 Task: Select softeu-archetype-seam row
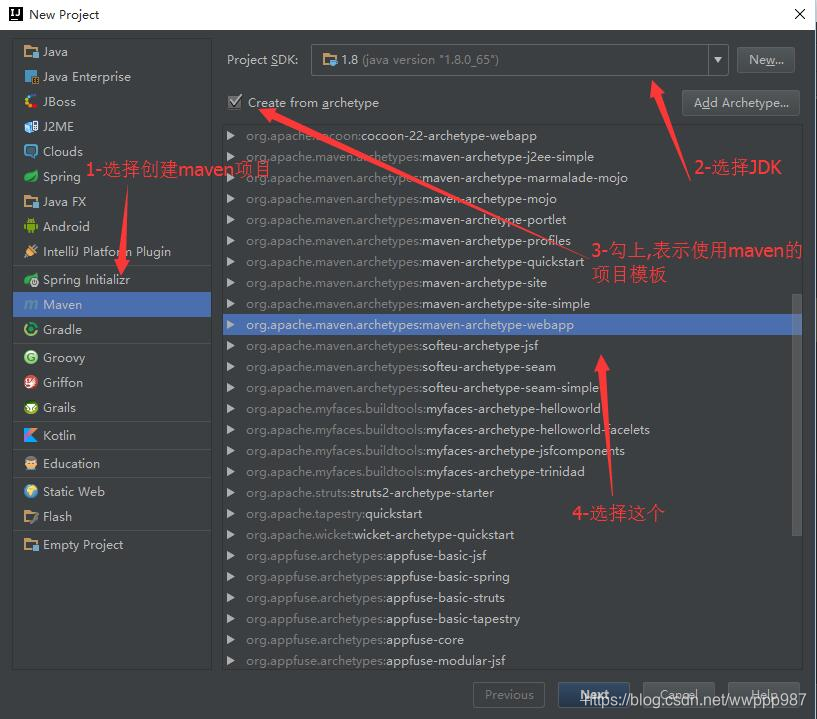(x=512, y=367)
